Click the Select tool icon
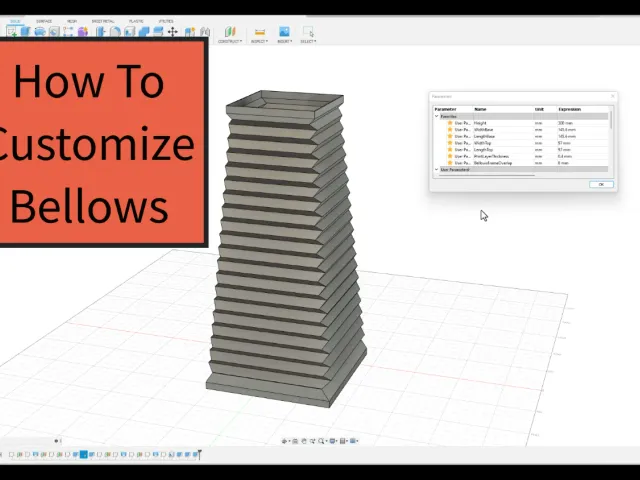640x480 pixels. 308,32
